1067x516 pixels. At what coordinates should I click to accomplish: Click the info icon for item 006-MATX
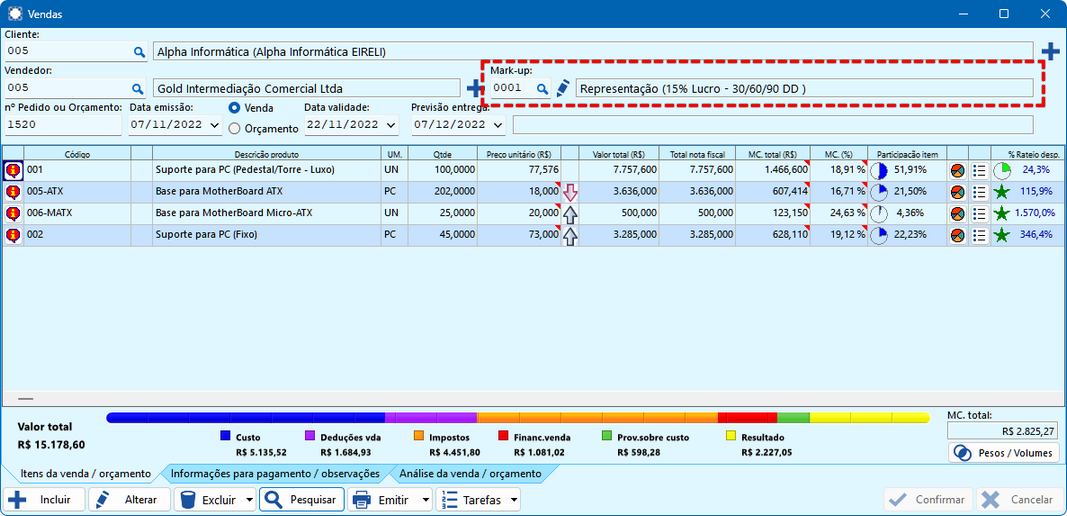coord(13,214)
